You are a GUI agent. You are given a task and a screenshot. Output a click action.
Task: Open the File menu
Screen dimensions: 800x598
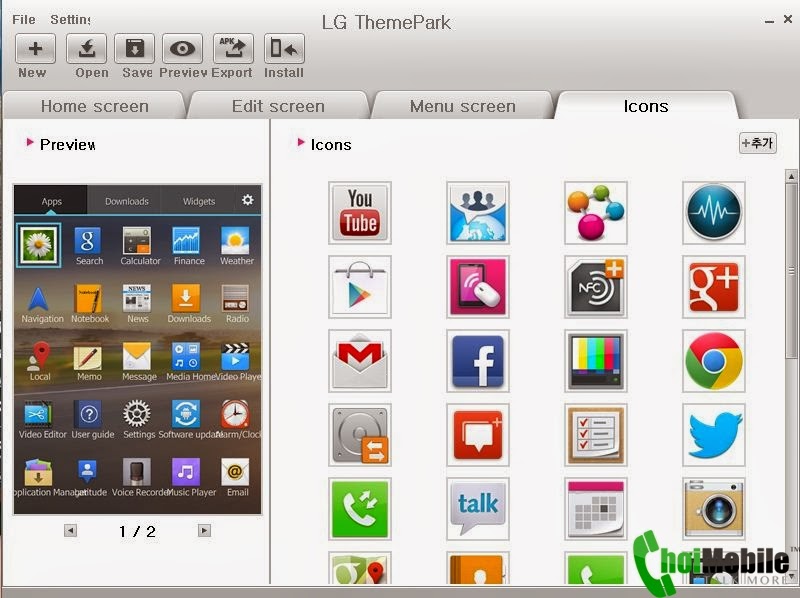pyautogui.click(x=24, y=19)
